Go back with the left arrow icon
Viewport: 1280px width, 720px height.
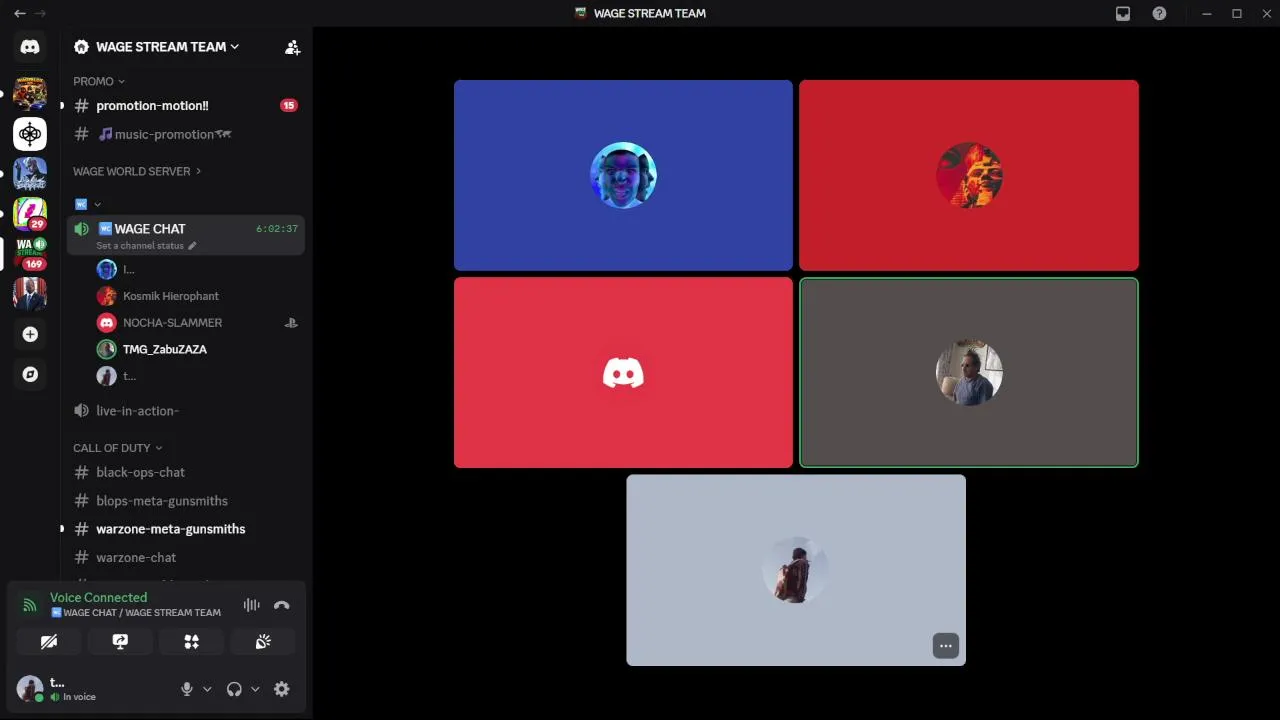click(x=19, y=13)
